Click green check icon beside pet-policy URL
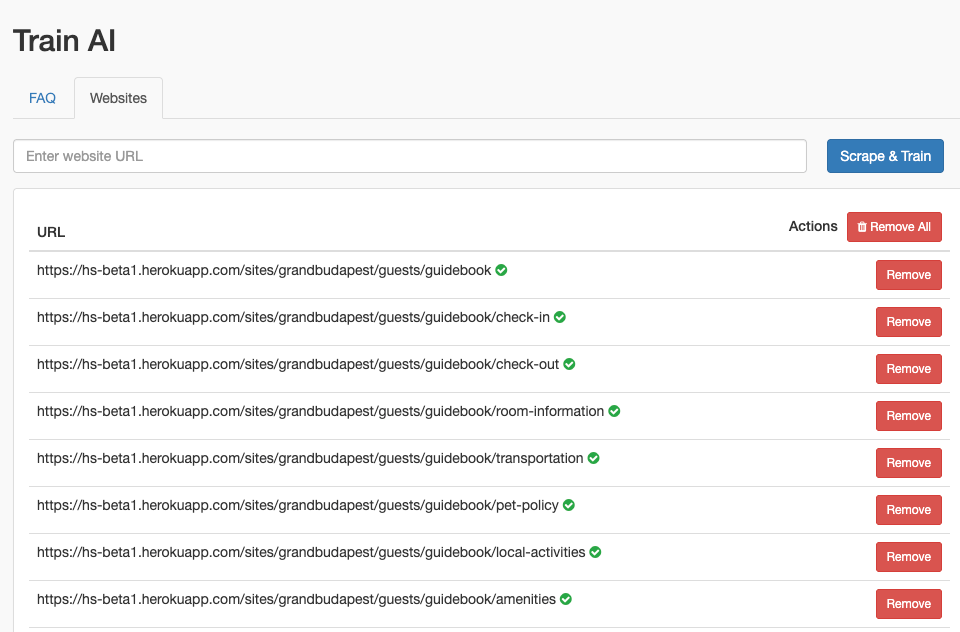 pos(569,505)
